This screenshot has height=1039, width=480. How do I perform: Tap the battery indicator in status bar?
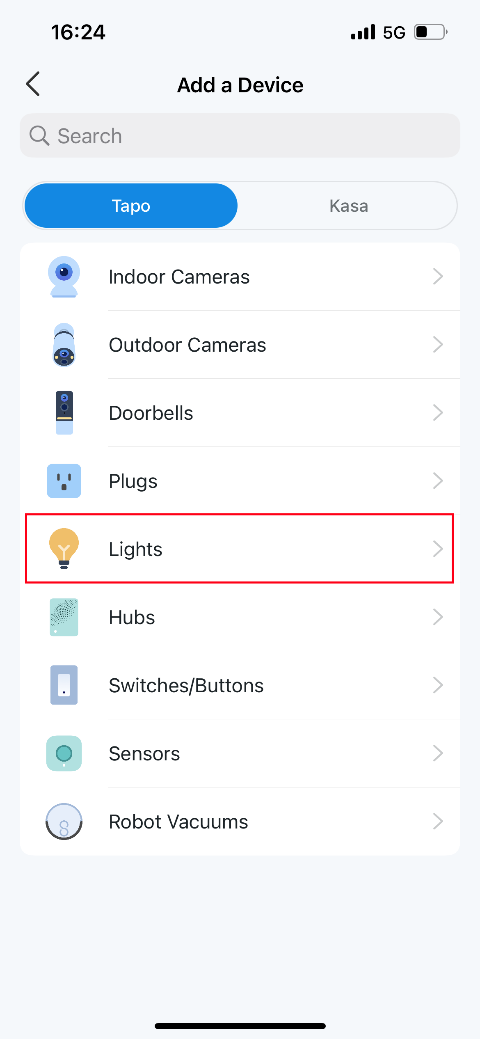[x=431, y=32]
